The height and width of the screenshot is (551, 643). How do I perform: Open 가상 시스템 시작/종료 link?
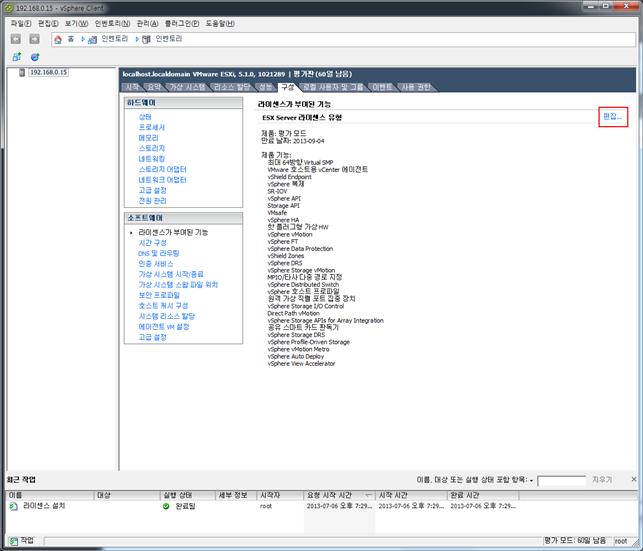[x=171, y=274]
